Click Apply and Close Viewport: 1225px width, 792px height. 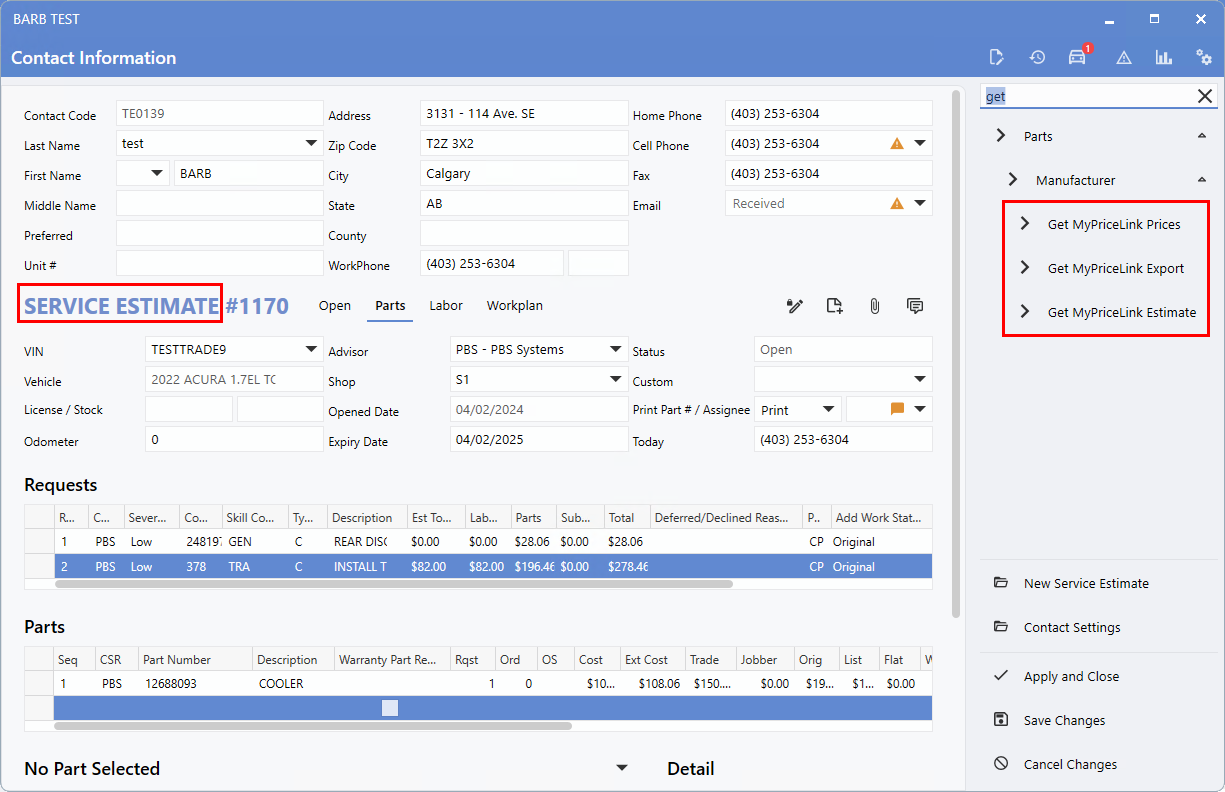pyautogui.click(x=1071, y=676)
